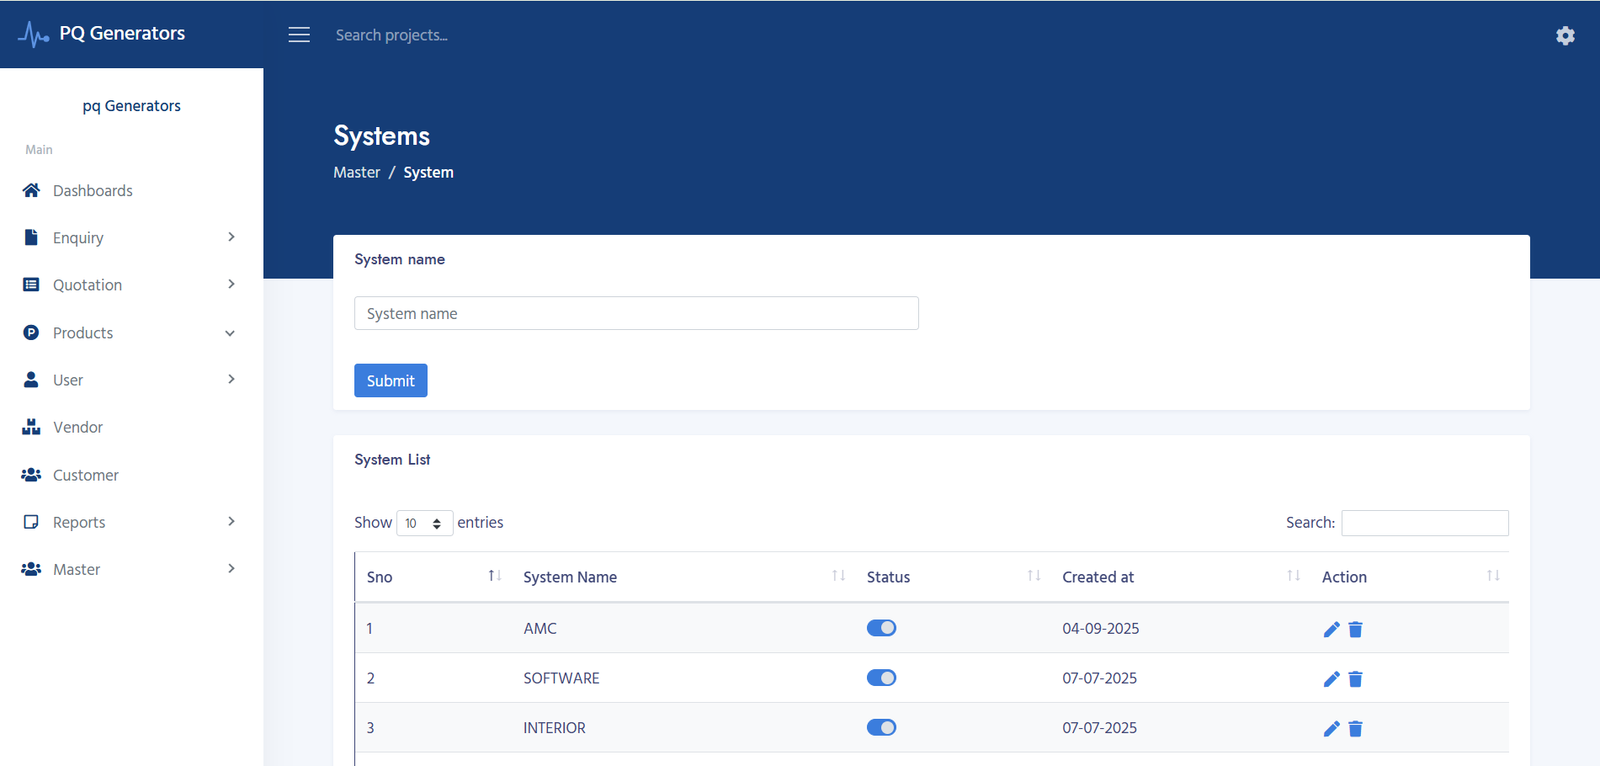The height and width of the screenshot is (766, 1600).
Task: Toggle the hamburger sidebar menu icon
Action: click(299, 35)
